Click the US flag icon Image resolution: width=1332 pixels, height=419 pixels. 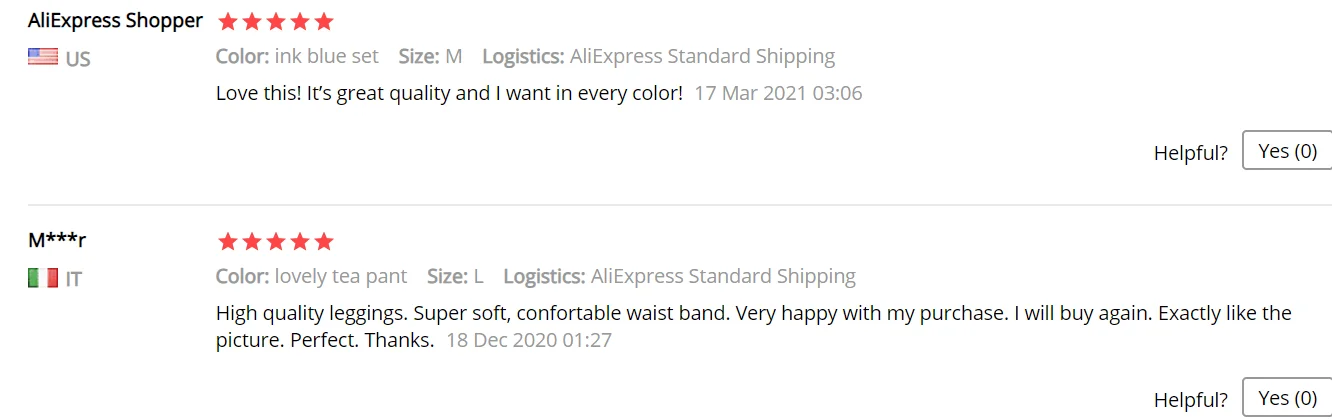coord(42,57)
